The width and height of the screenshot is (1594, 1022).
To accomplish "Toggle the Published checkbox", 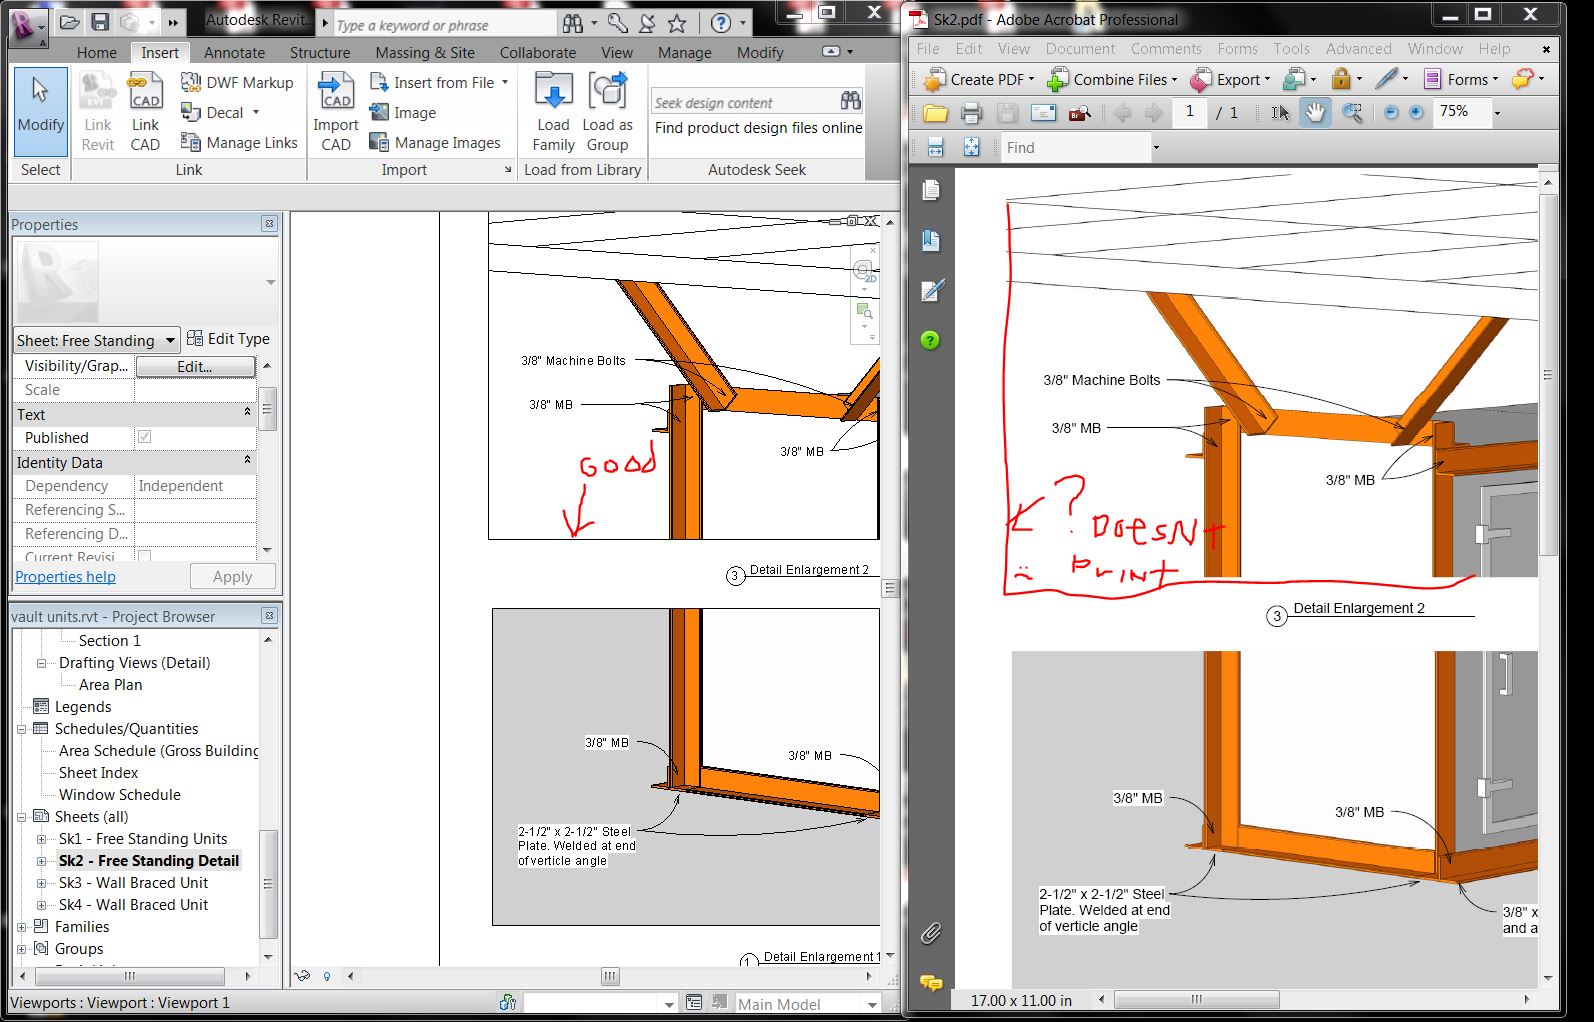I will [145, 437].
